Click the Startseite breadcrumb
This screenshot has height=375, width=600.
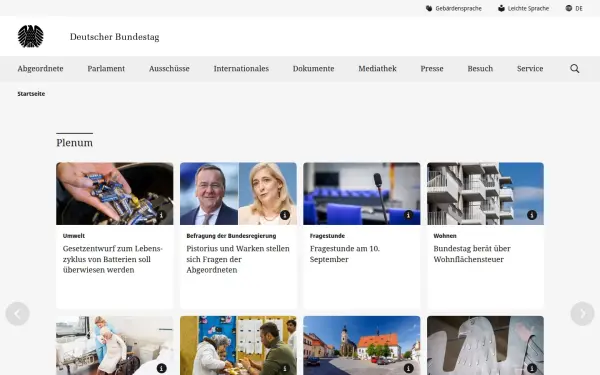point(31,94)
